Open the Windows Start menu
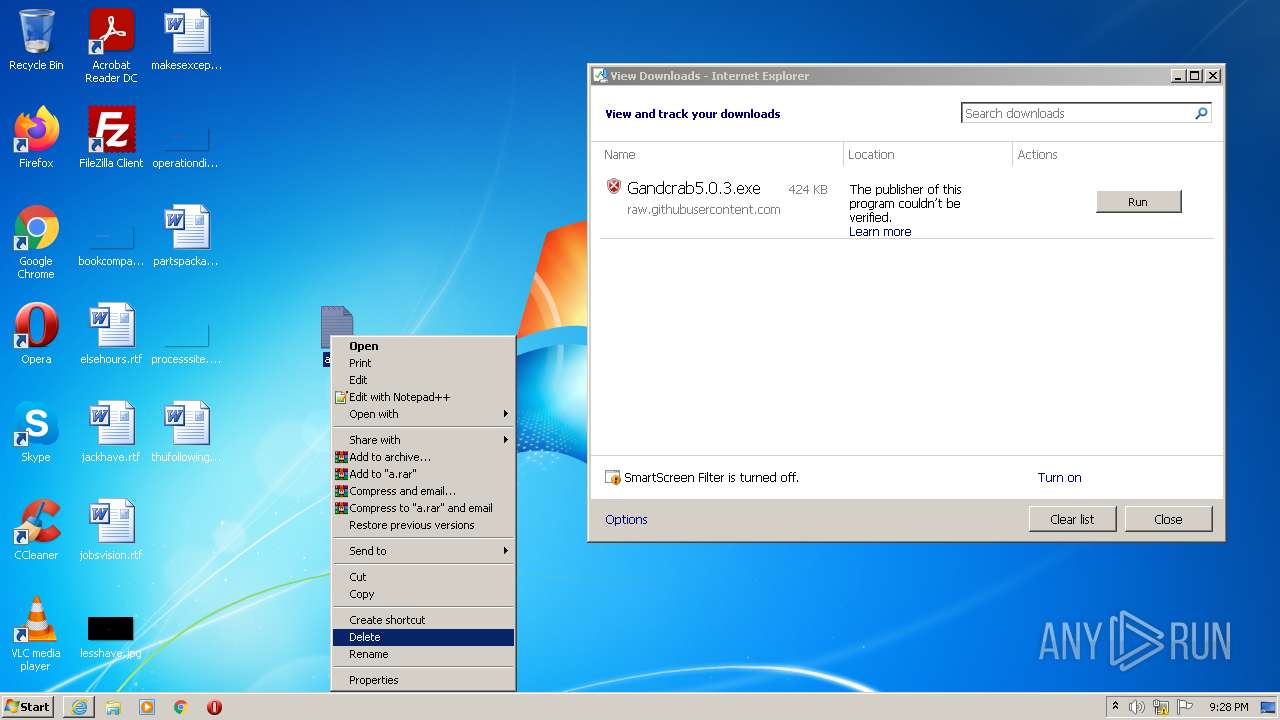This screenshot has width=1280, height=720. (28, 707)
